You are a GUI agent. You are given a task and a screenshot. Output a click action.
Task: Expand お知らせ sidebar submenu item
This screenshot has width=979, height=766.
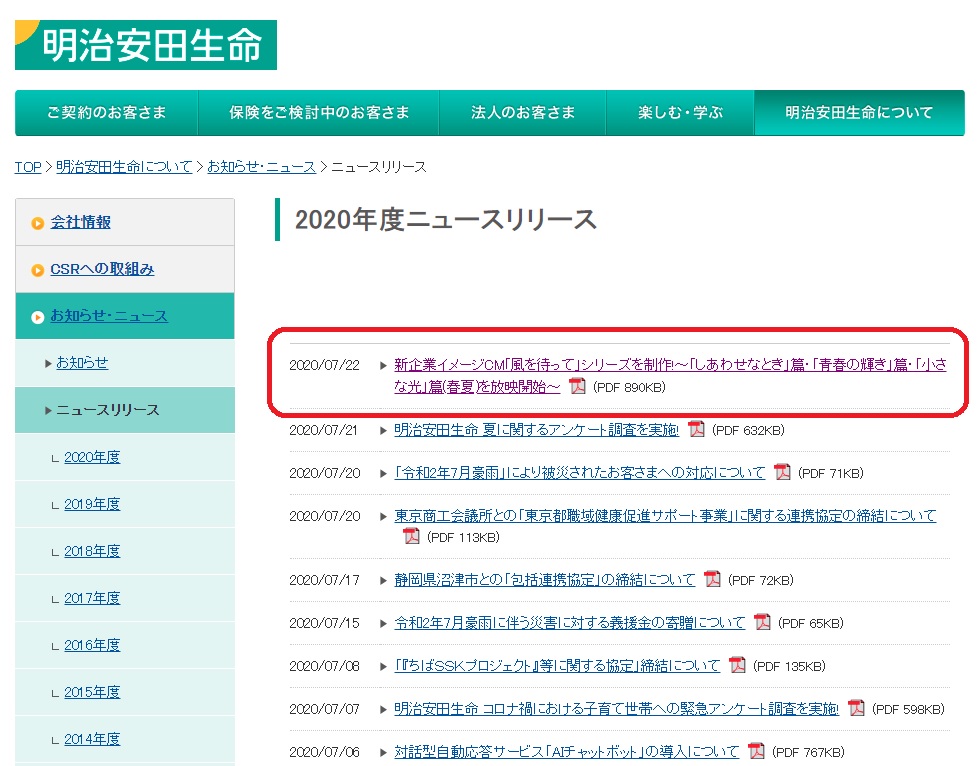[82, 363]
